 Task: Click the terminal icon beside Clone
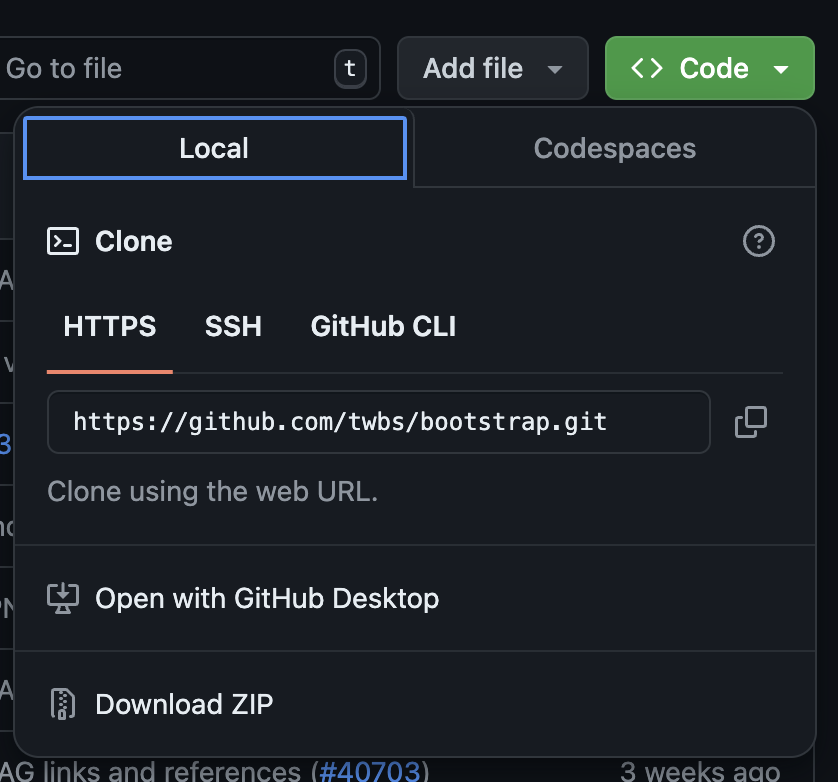click(x=63, y=242)
